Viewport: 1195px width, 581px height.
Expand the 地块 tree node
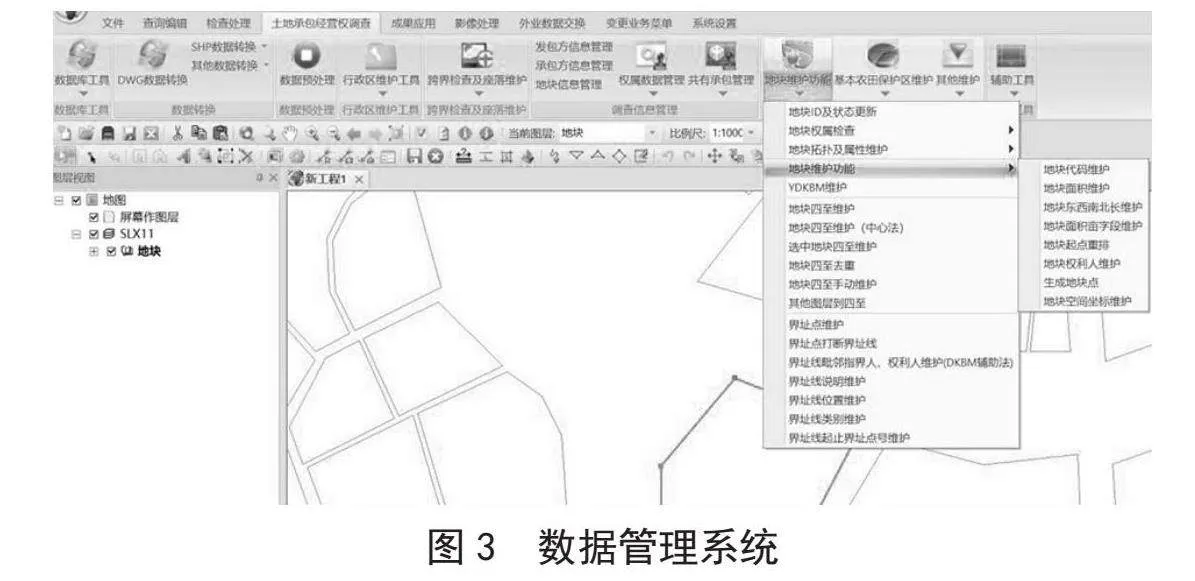pos(94,252)
